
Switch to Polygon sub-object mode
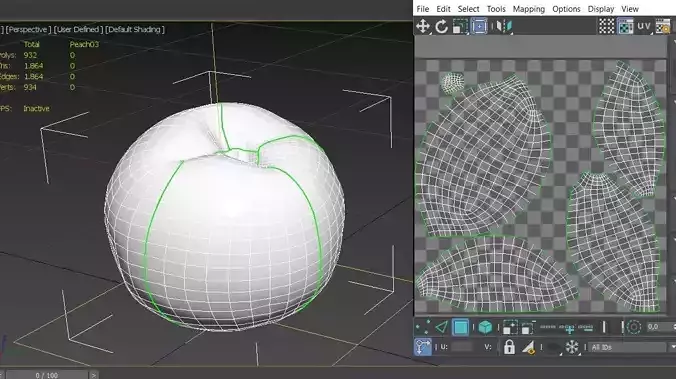pos(460,327)
